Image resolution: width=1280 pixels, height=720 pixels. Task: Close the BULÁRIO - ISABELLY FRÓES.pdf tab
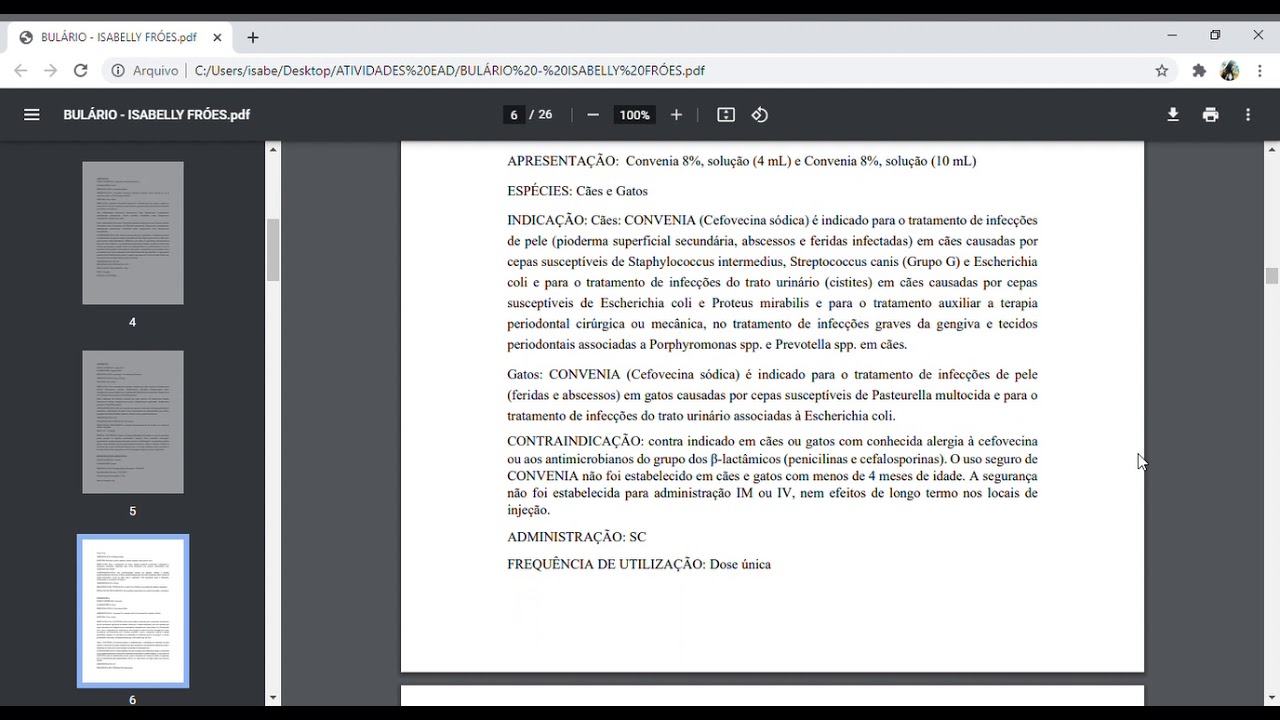217,38
